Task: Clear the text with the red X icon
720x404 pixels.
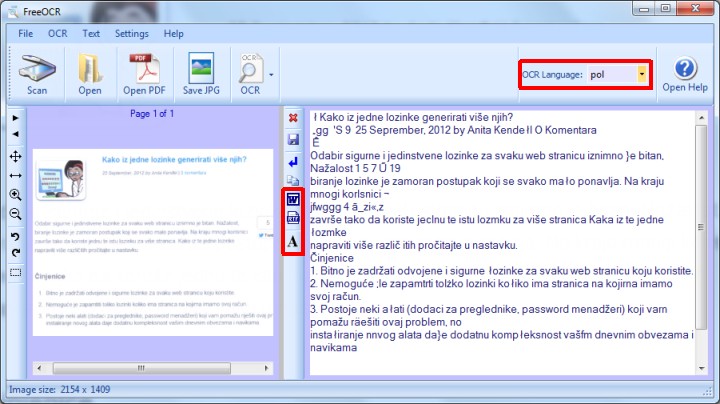Action: [293, 118]
